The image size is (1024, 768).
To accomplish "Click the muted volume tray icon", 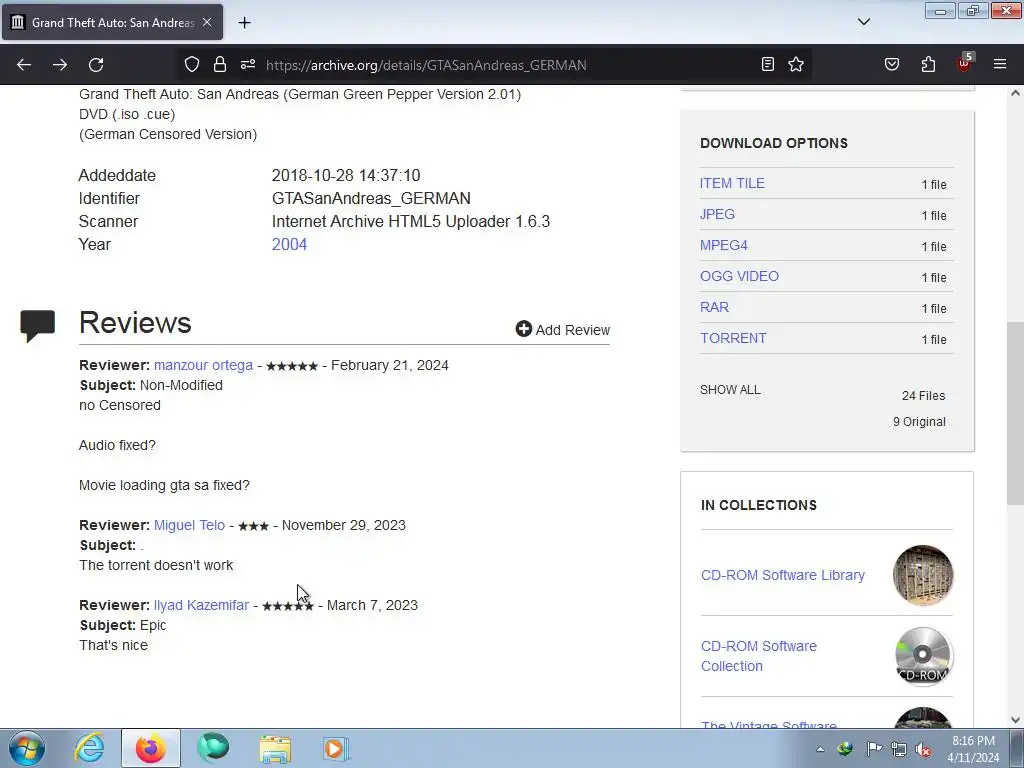I will click(923, 749).
